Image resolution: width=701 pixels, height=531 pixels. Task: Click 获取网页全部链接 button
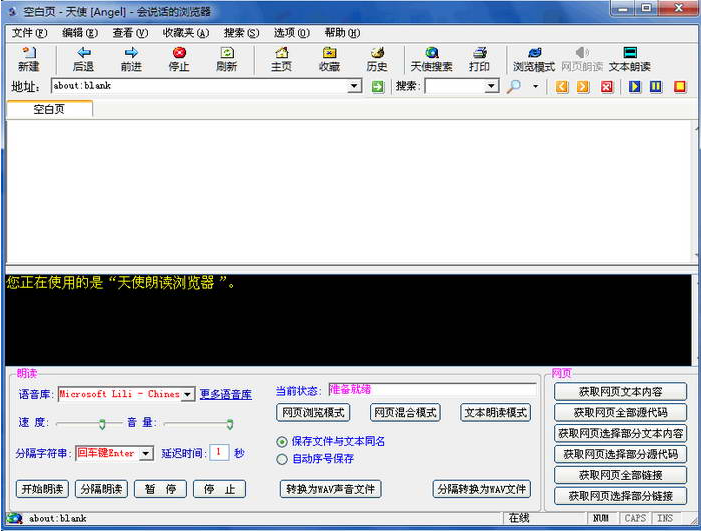[x=621, y=475]
